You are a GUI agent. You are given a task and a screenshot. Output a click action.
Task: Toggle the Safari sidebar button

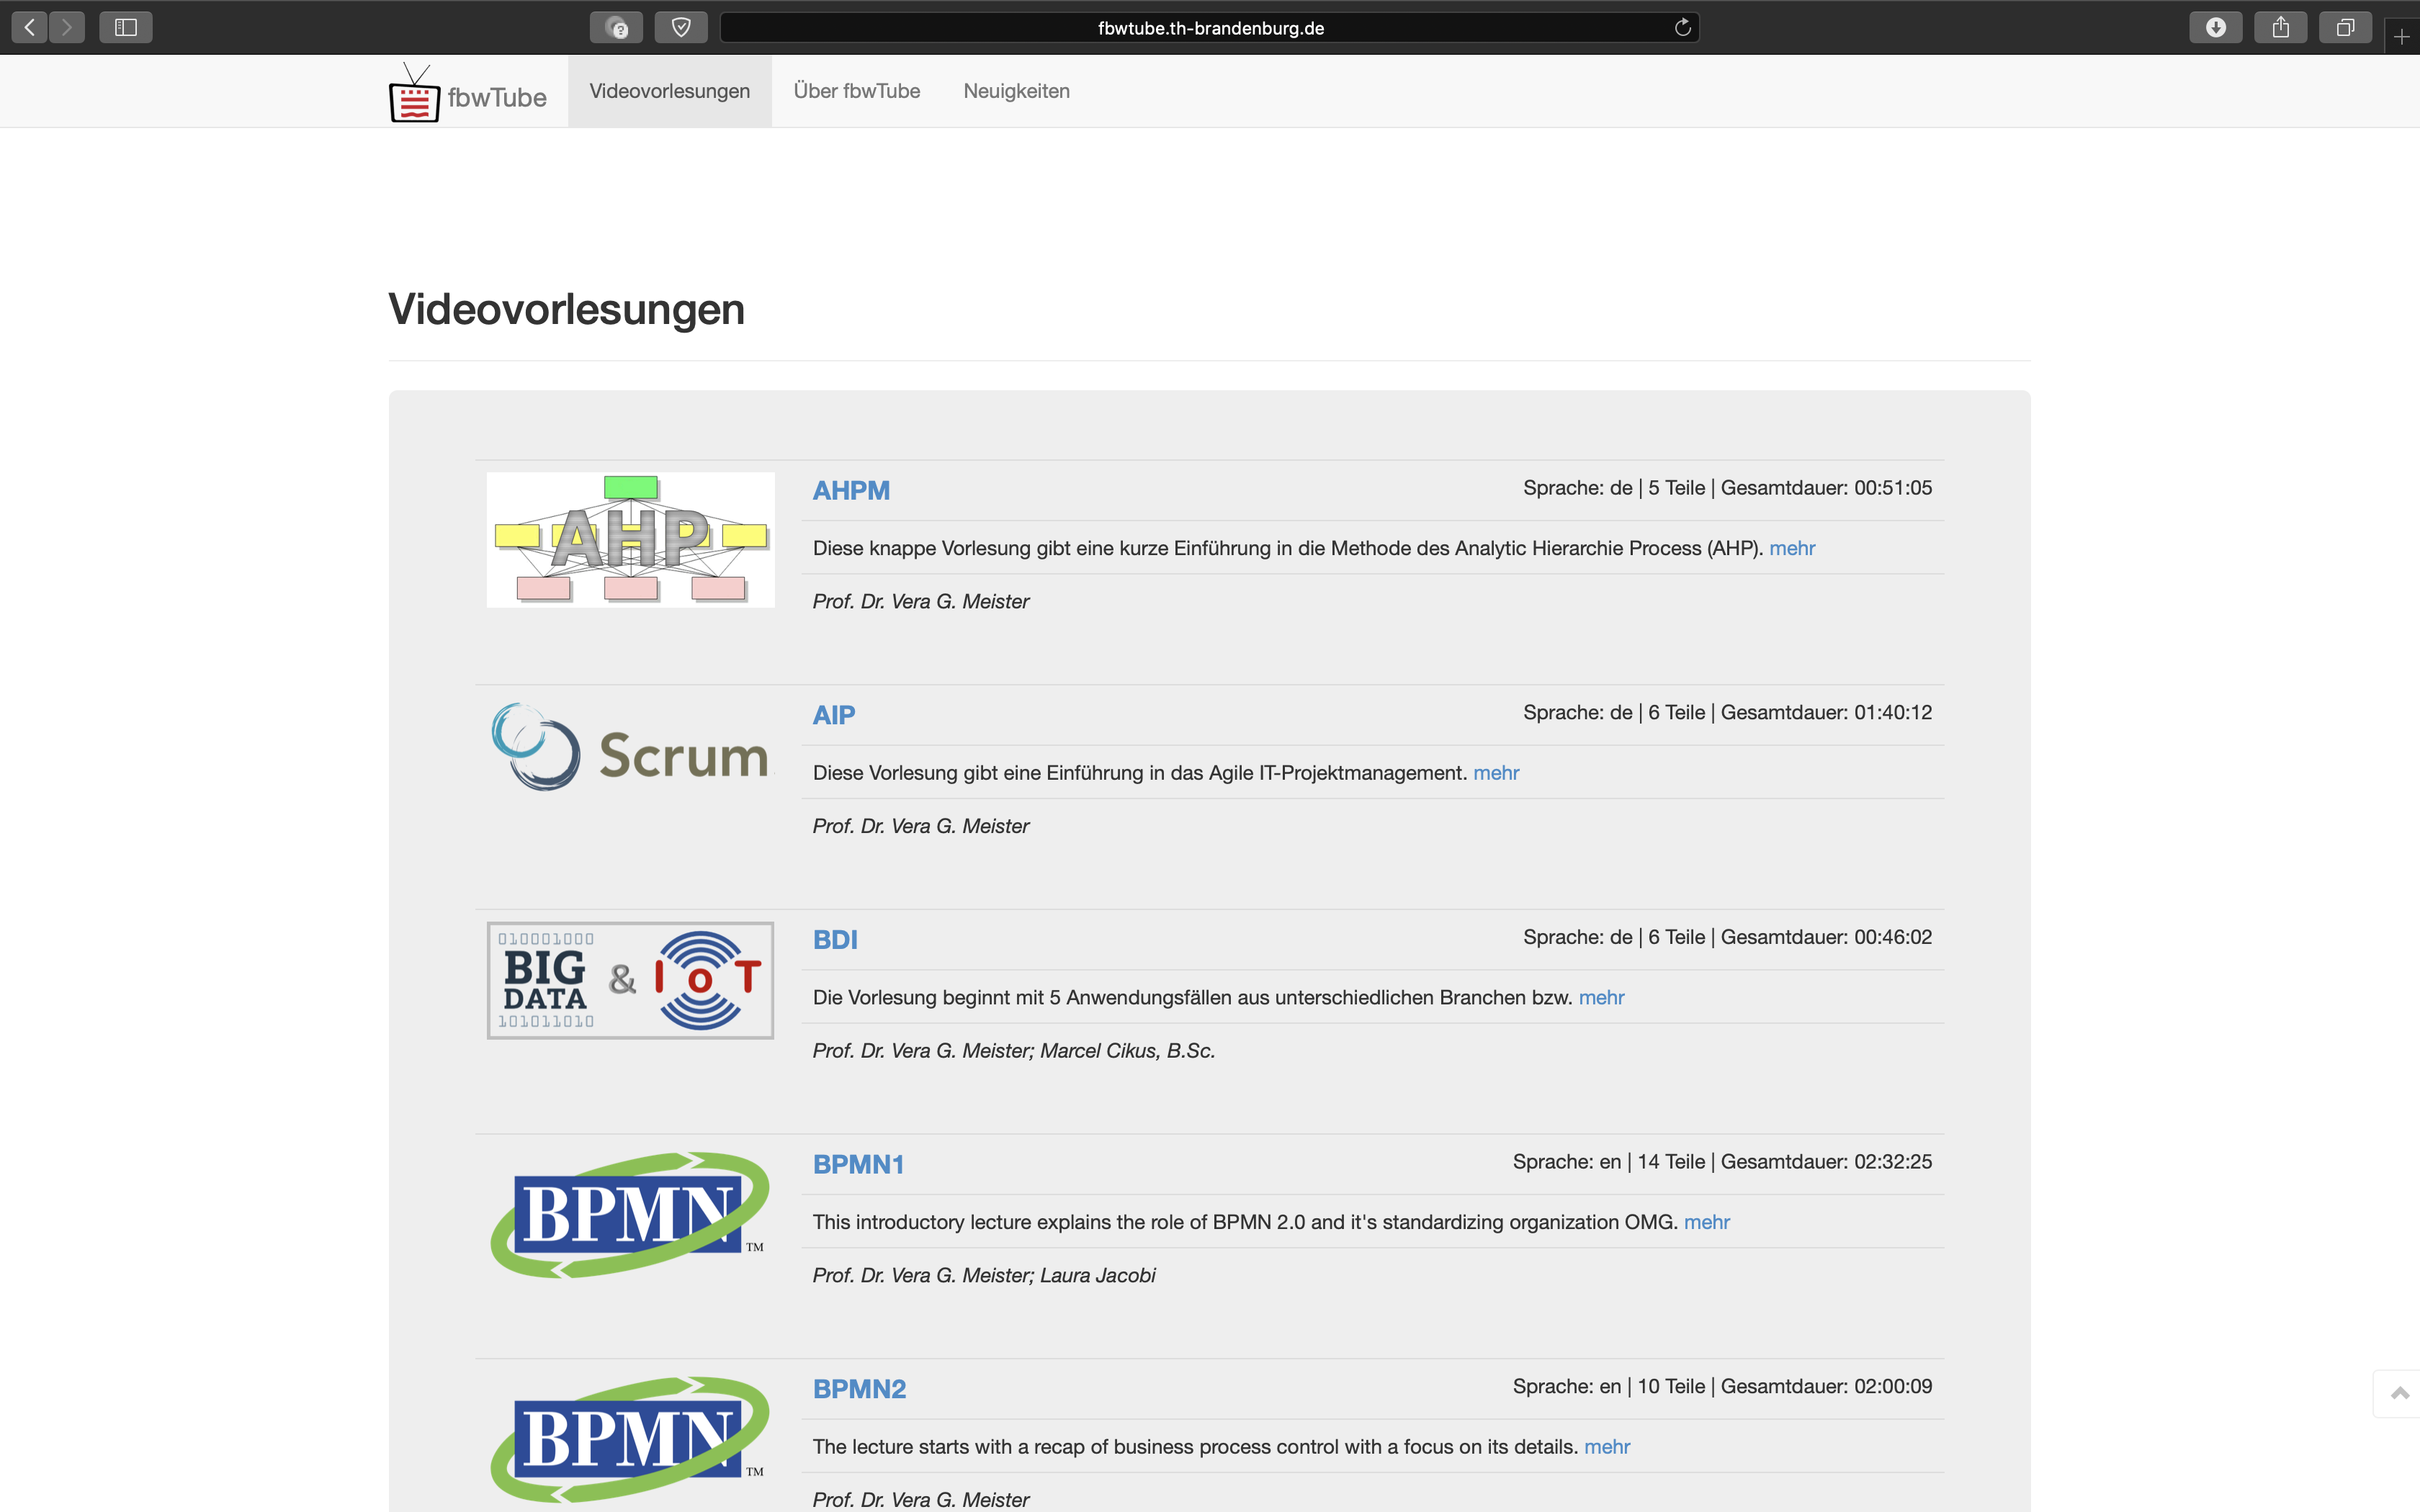[x=126, y=27]
